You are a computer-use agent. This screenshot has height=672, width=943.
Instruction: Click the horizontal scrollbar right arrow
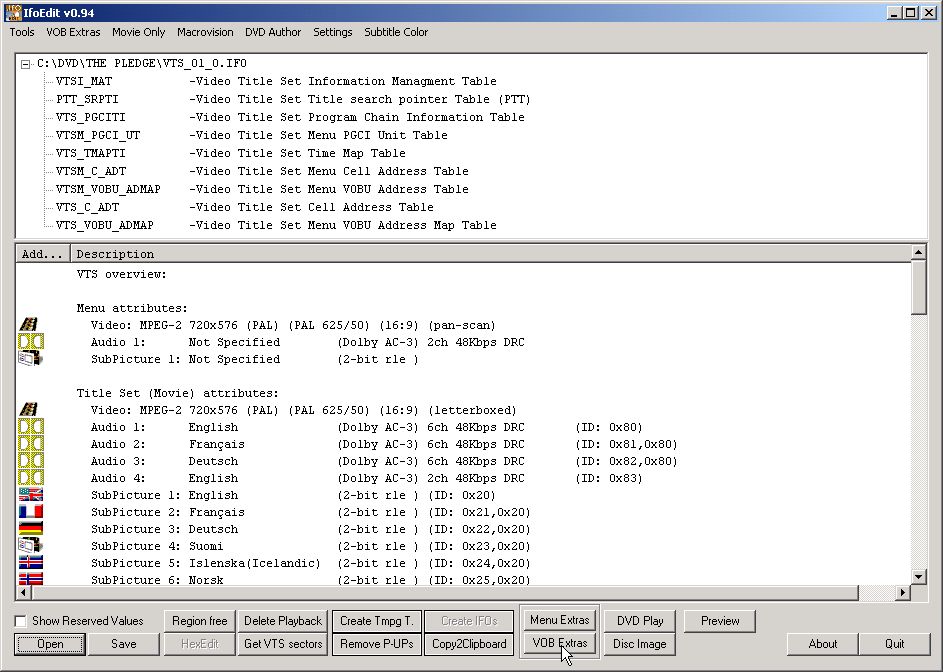[x=903, y=593]
